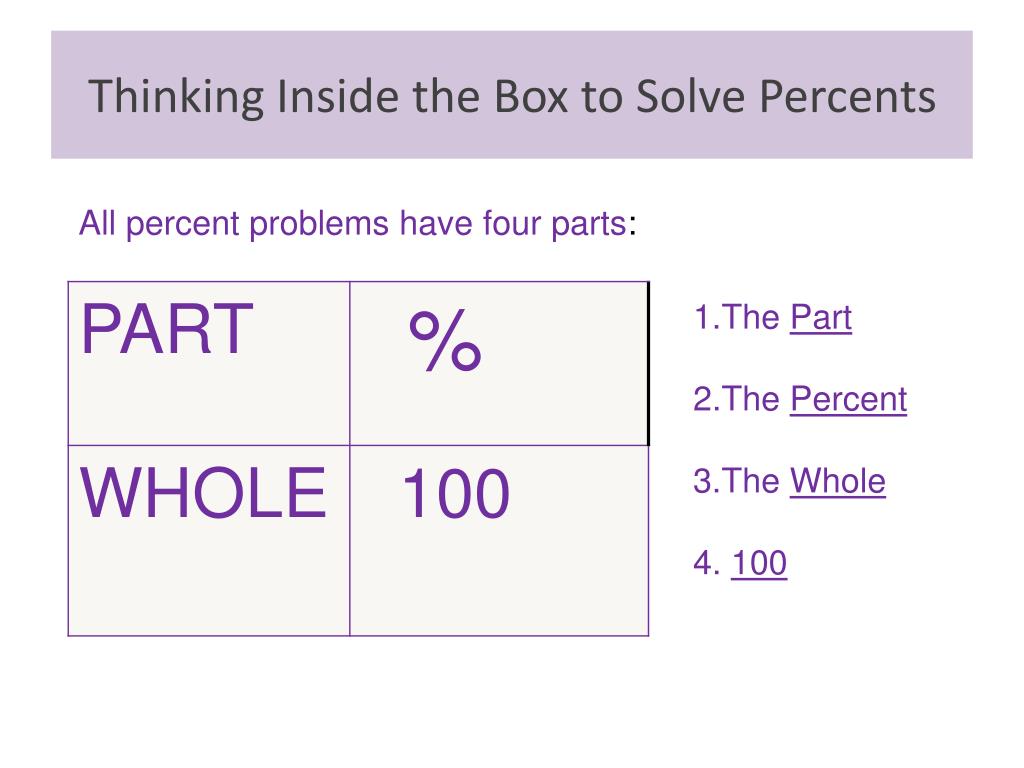The width and height of the screenshot is (1024, 768).
Task: Select the WHOLE cell in the table
Action: [209, 541]
